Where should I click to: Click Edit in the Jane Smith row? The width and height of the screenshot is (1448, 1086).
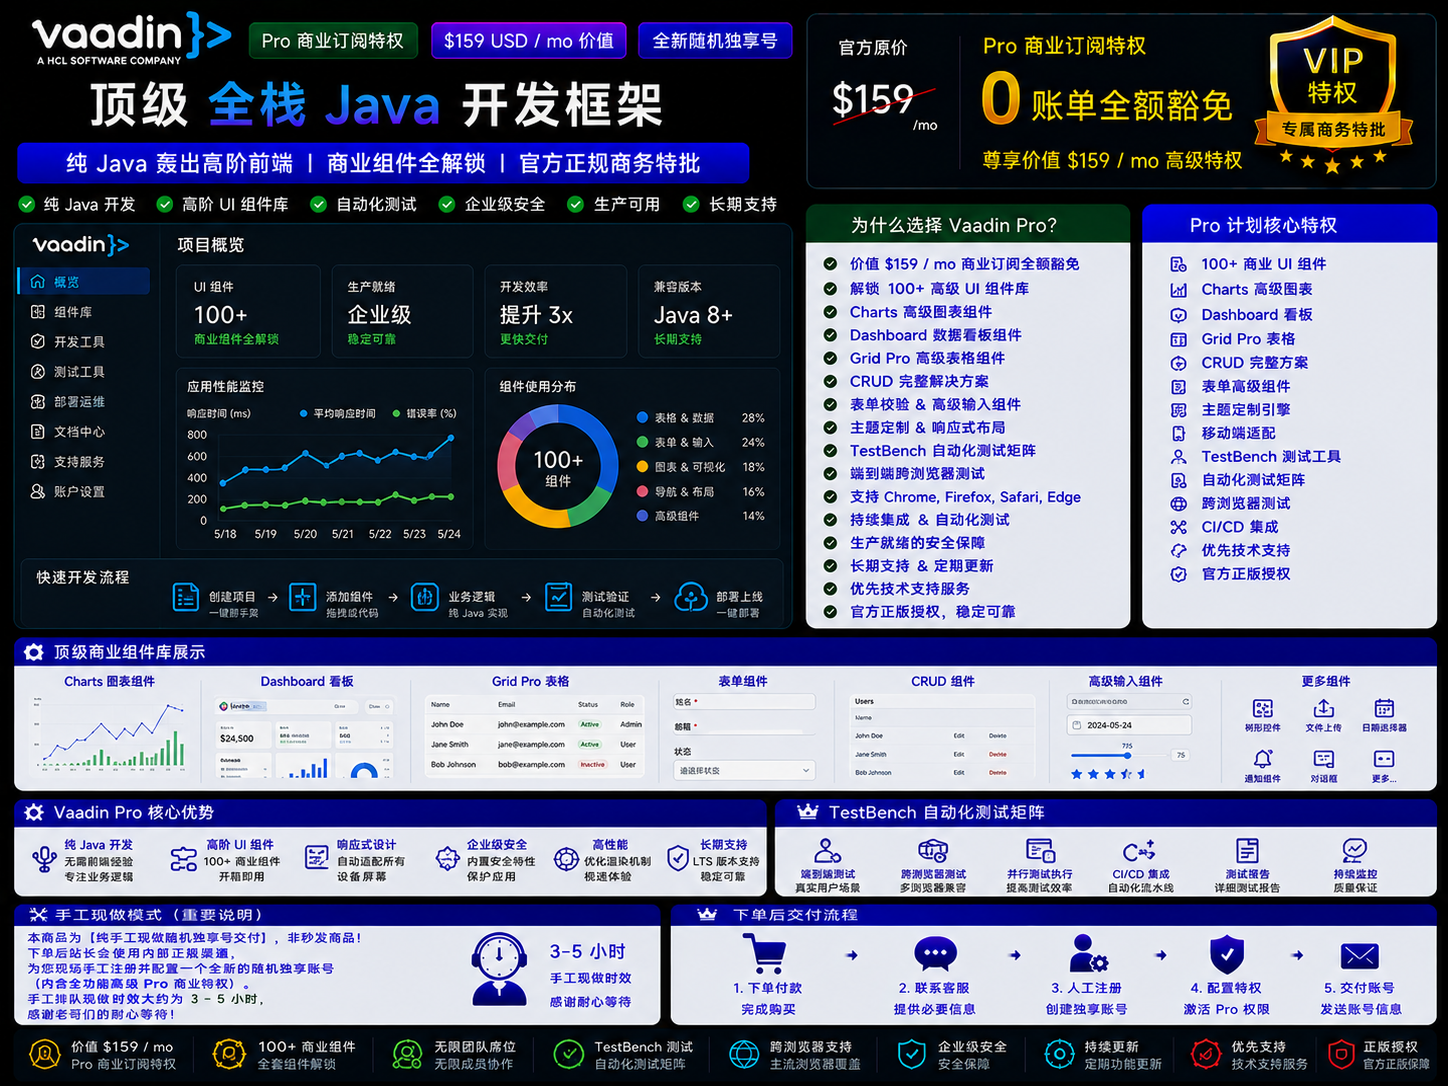pos(959,754)
